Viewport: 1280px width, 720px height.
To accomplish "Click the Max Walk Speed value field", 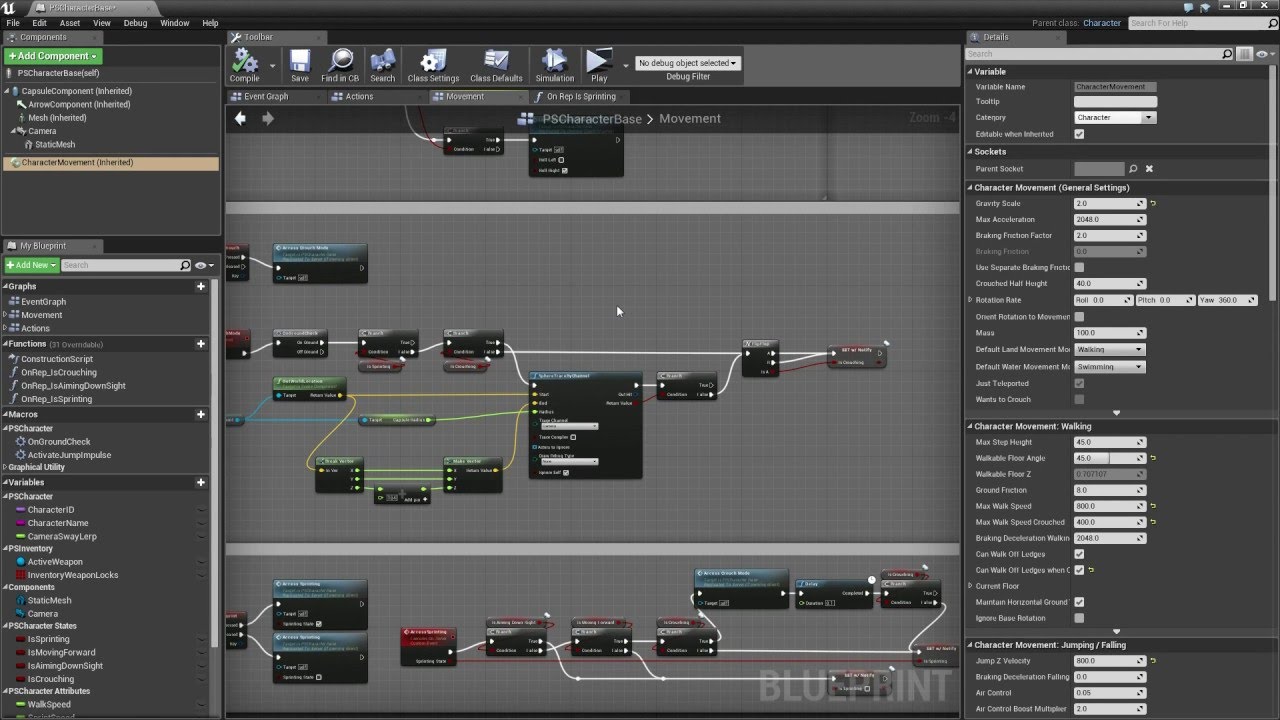I will point(1109,506).
